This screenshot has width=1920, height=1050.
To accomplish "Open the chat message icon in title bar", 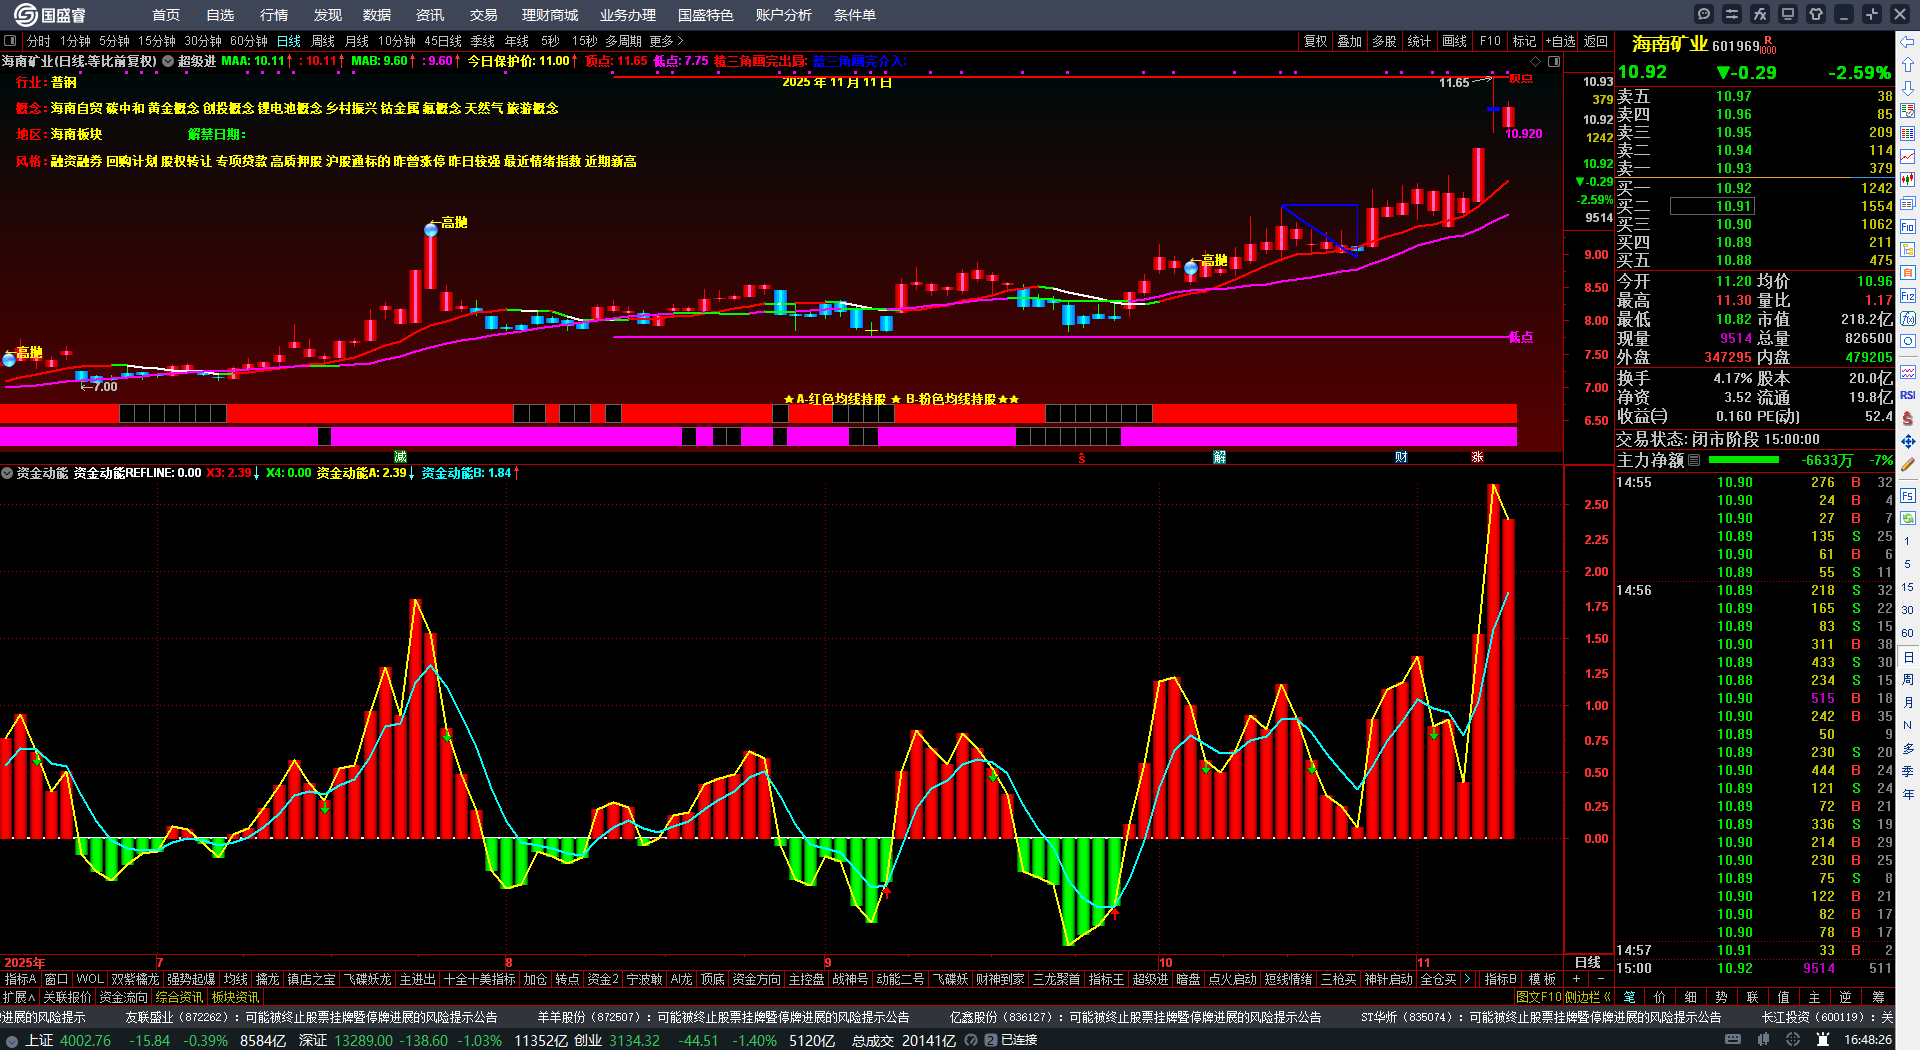I will [x=1703, y=14].
